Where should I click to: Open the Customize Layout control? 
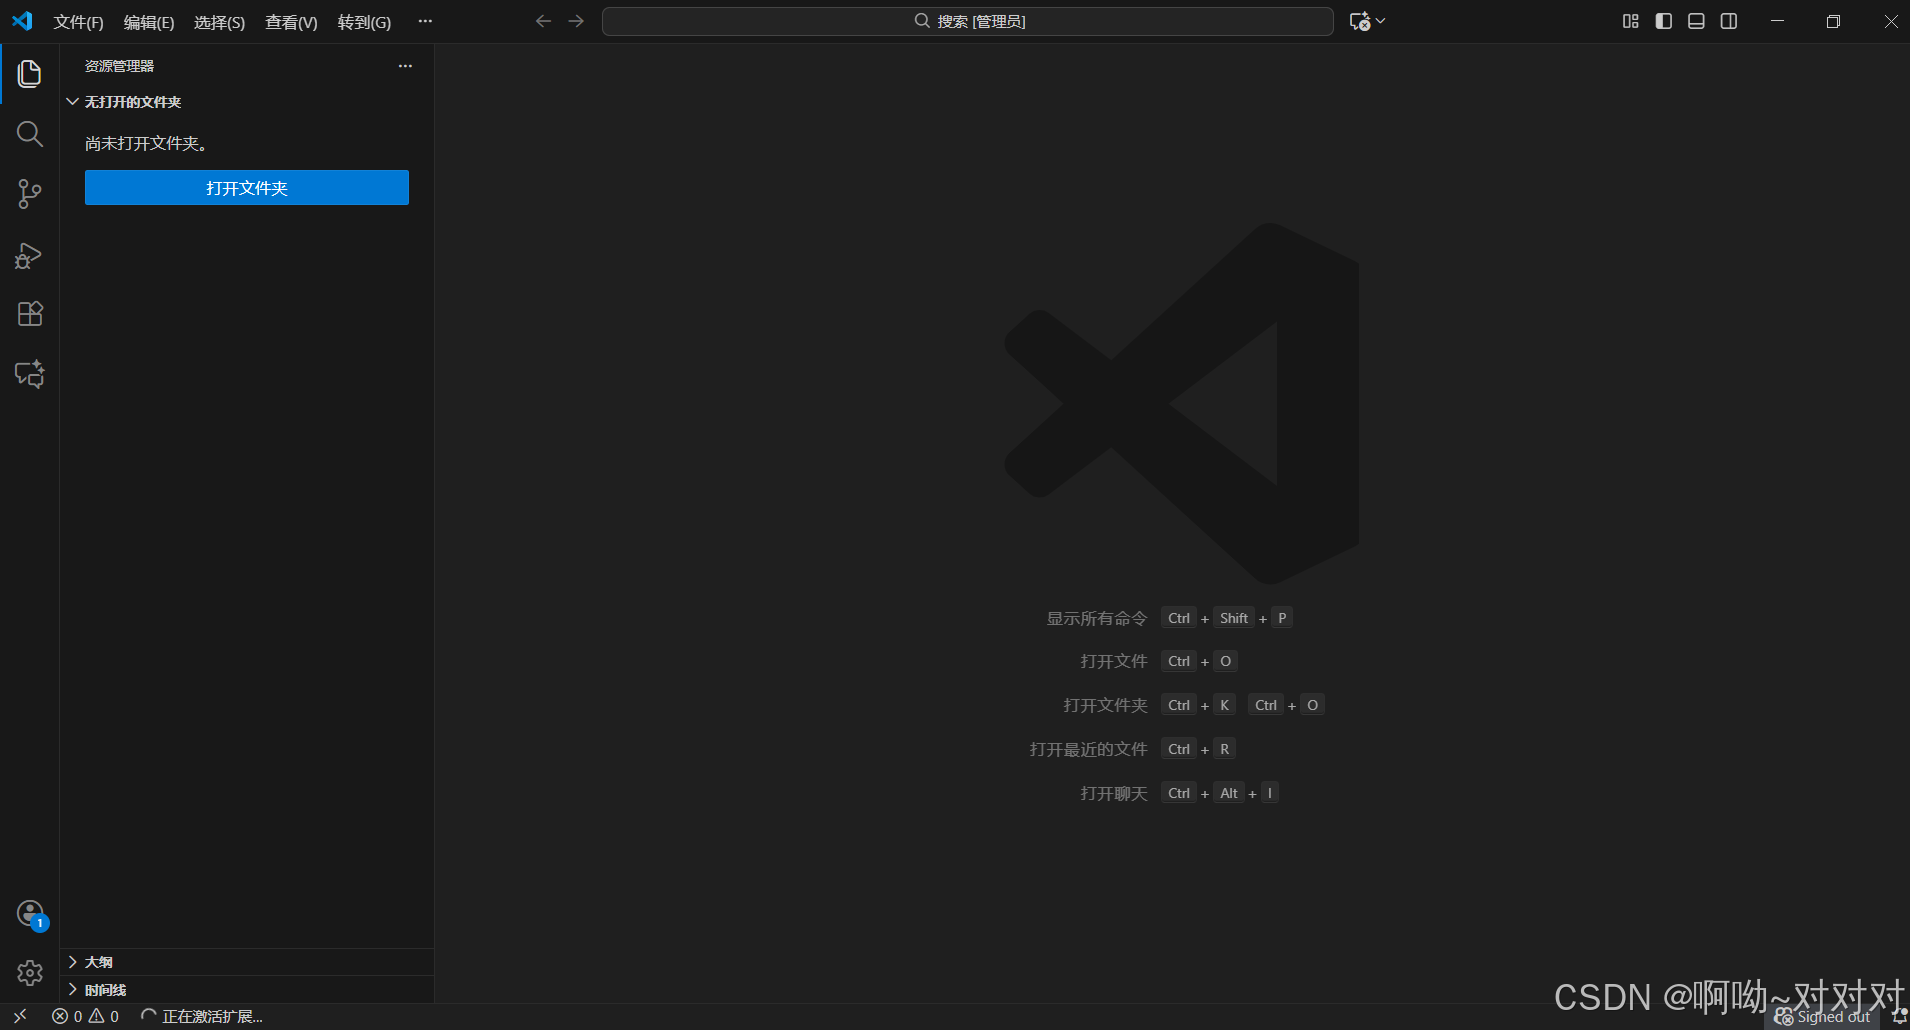[x=1630, y=21]
